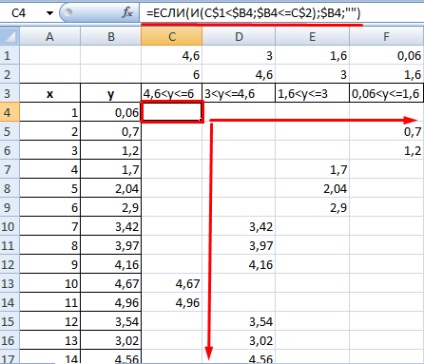This screenshot has width=424, height=364.
Task: Open the Name Box dropdown arrow
Action: (50, 13)
